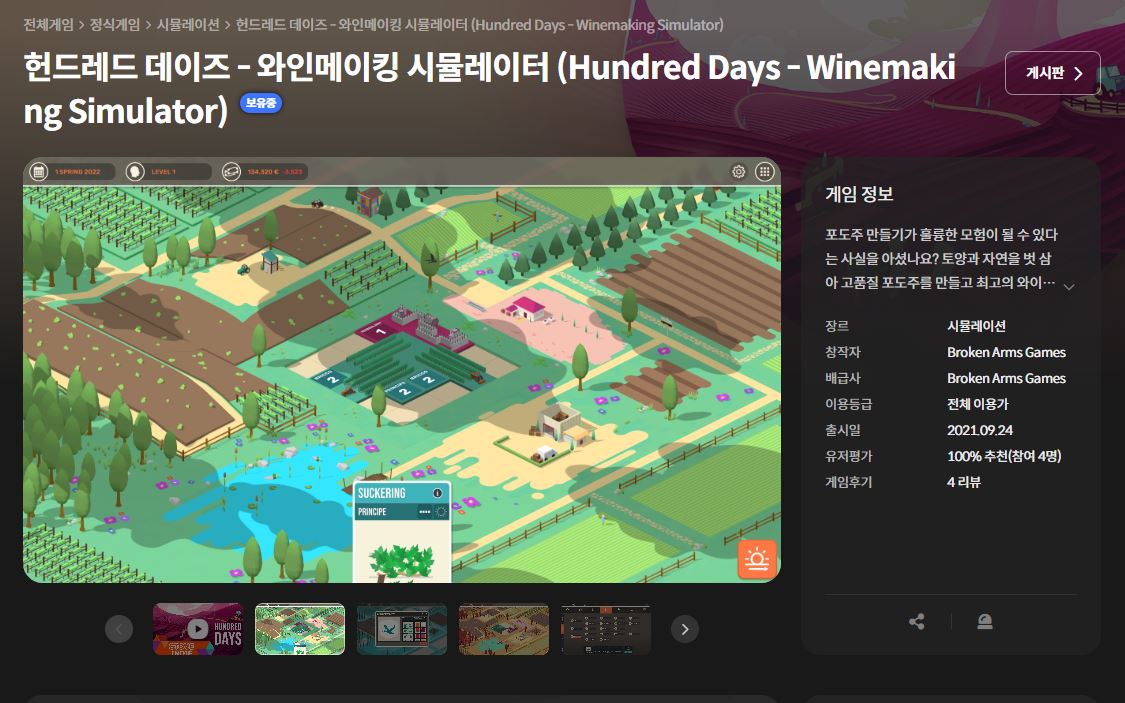
Task: Click the orange sunrise icon in screenshot
Action: click(758, 559)
